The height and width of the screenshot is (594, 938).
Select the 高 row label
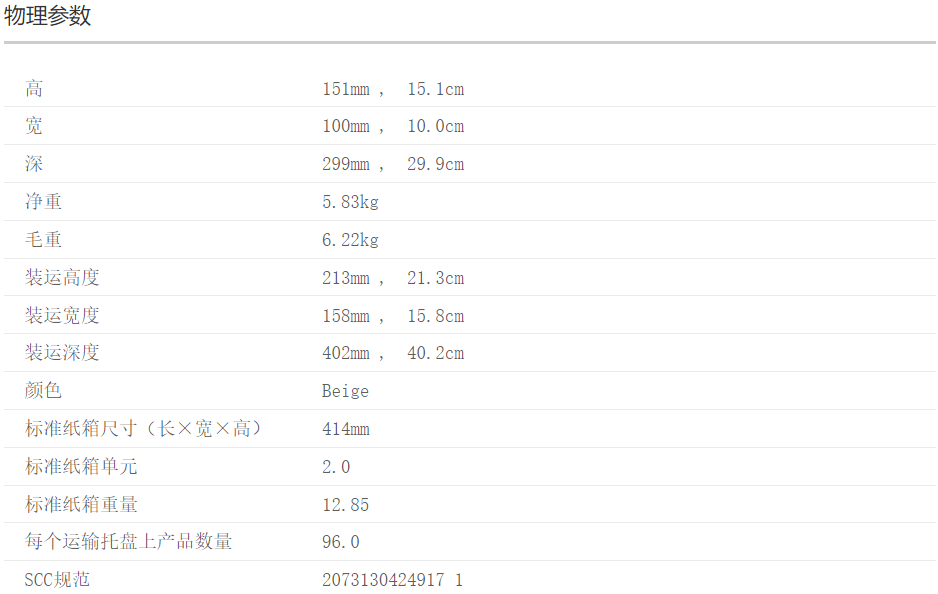[x=34, y=89]
